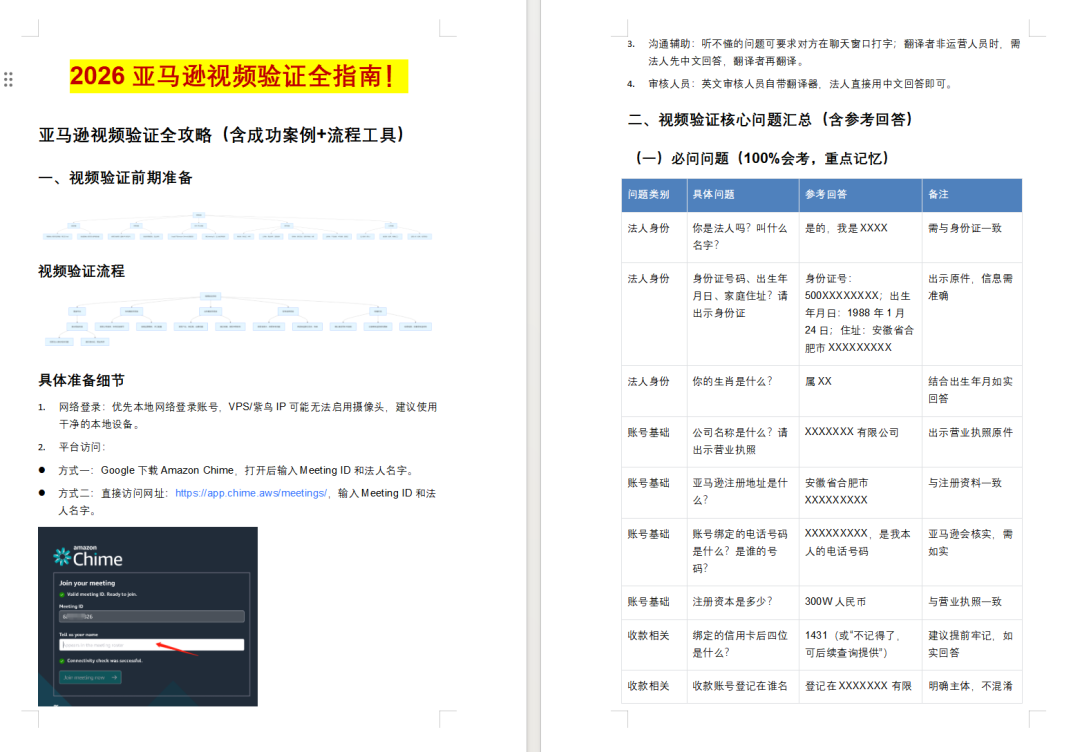Click the note 出示原件,信息需准确
This screenshot has width=1080, height=752.
pyautogui.click(x=970, y=287)
